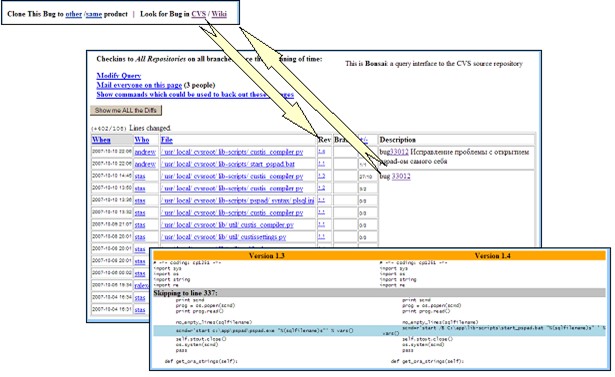The width and height of the screenshot is (615, 377).
Task: Open the custissettings.py file link
Action: pos(223,237)
